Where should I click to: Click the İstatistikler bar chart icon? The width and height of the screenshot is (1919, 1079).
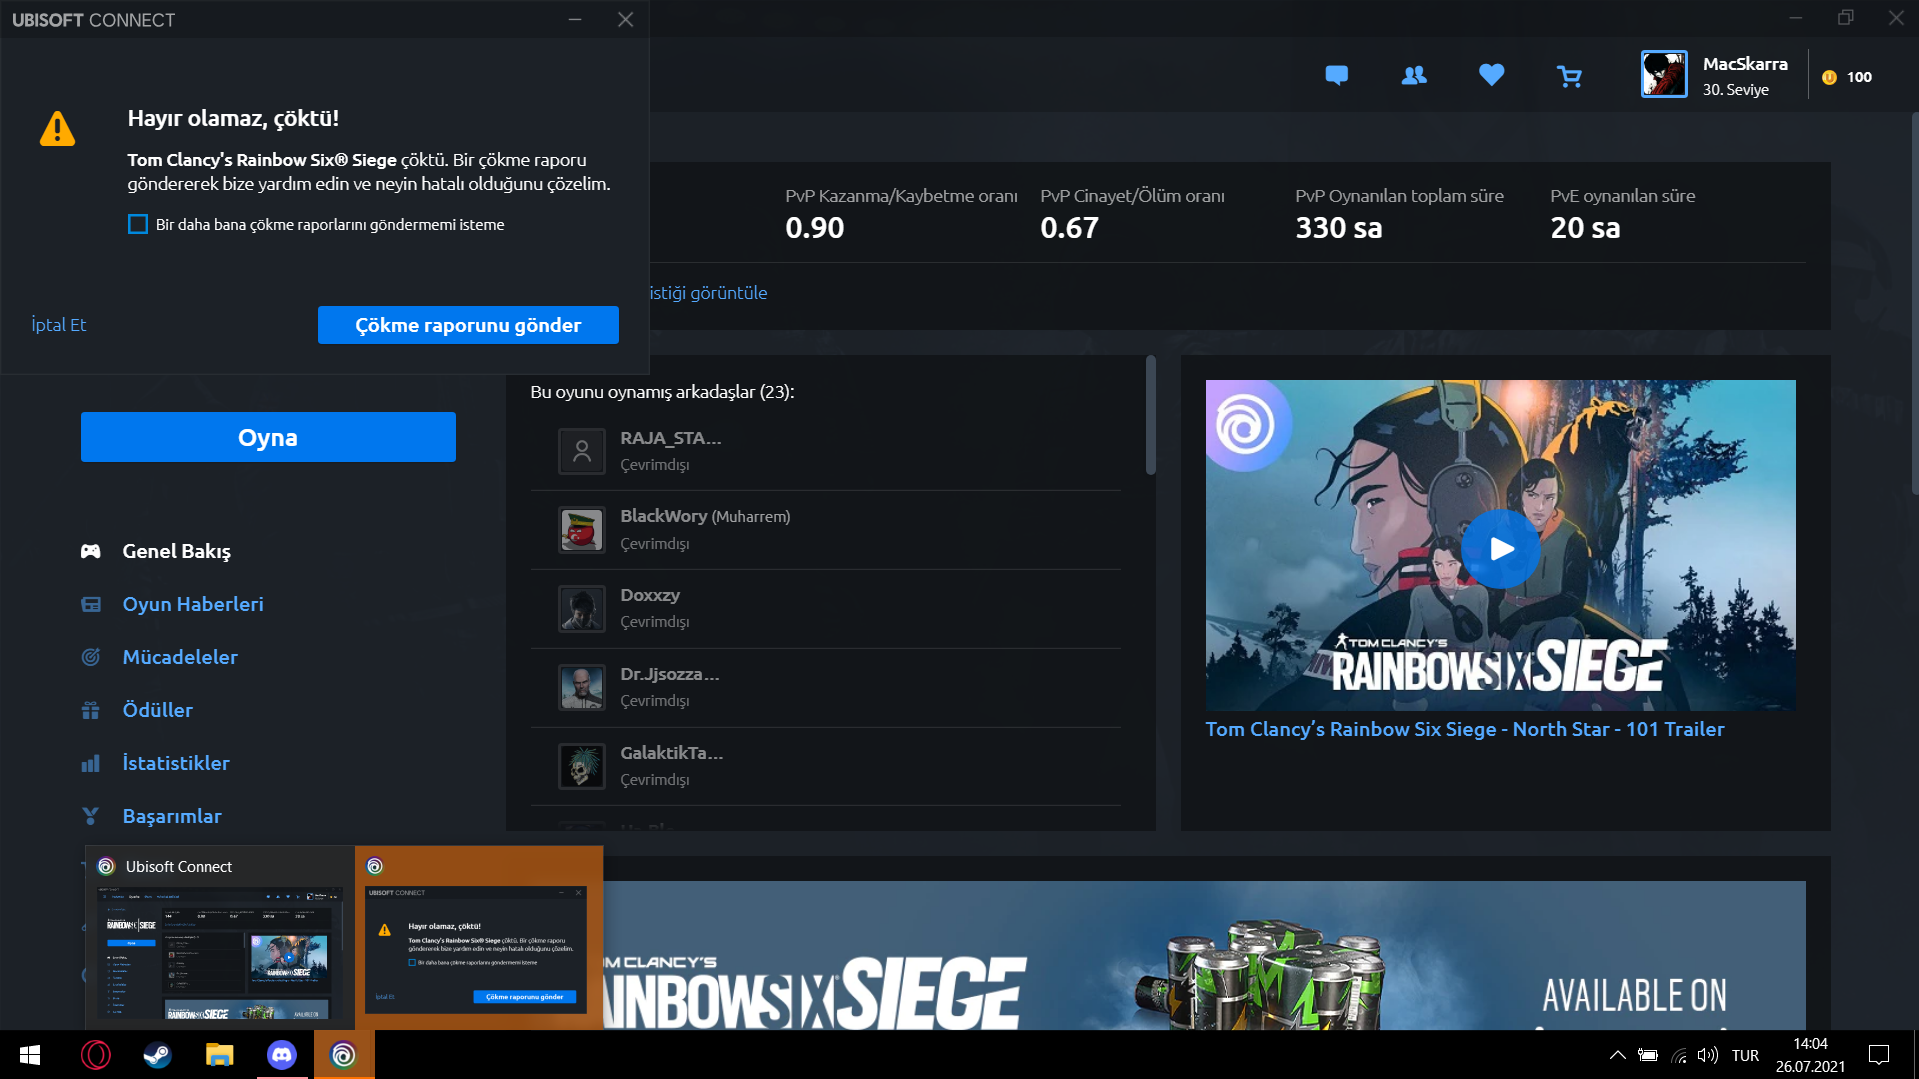tap(91, 763)
